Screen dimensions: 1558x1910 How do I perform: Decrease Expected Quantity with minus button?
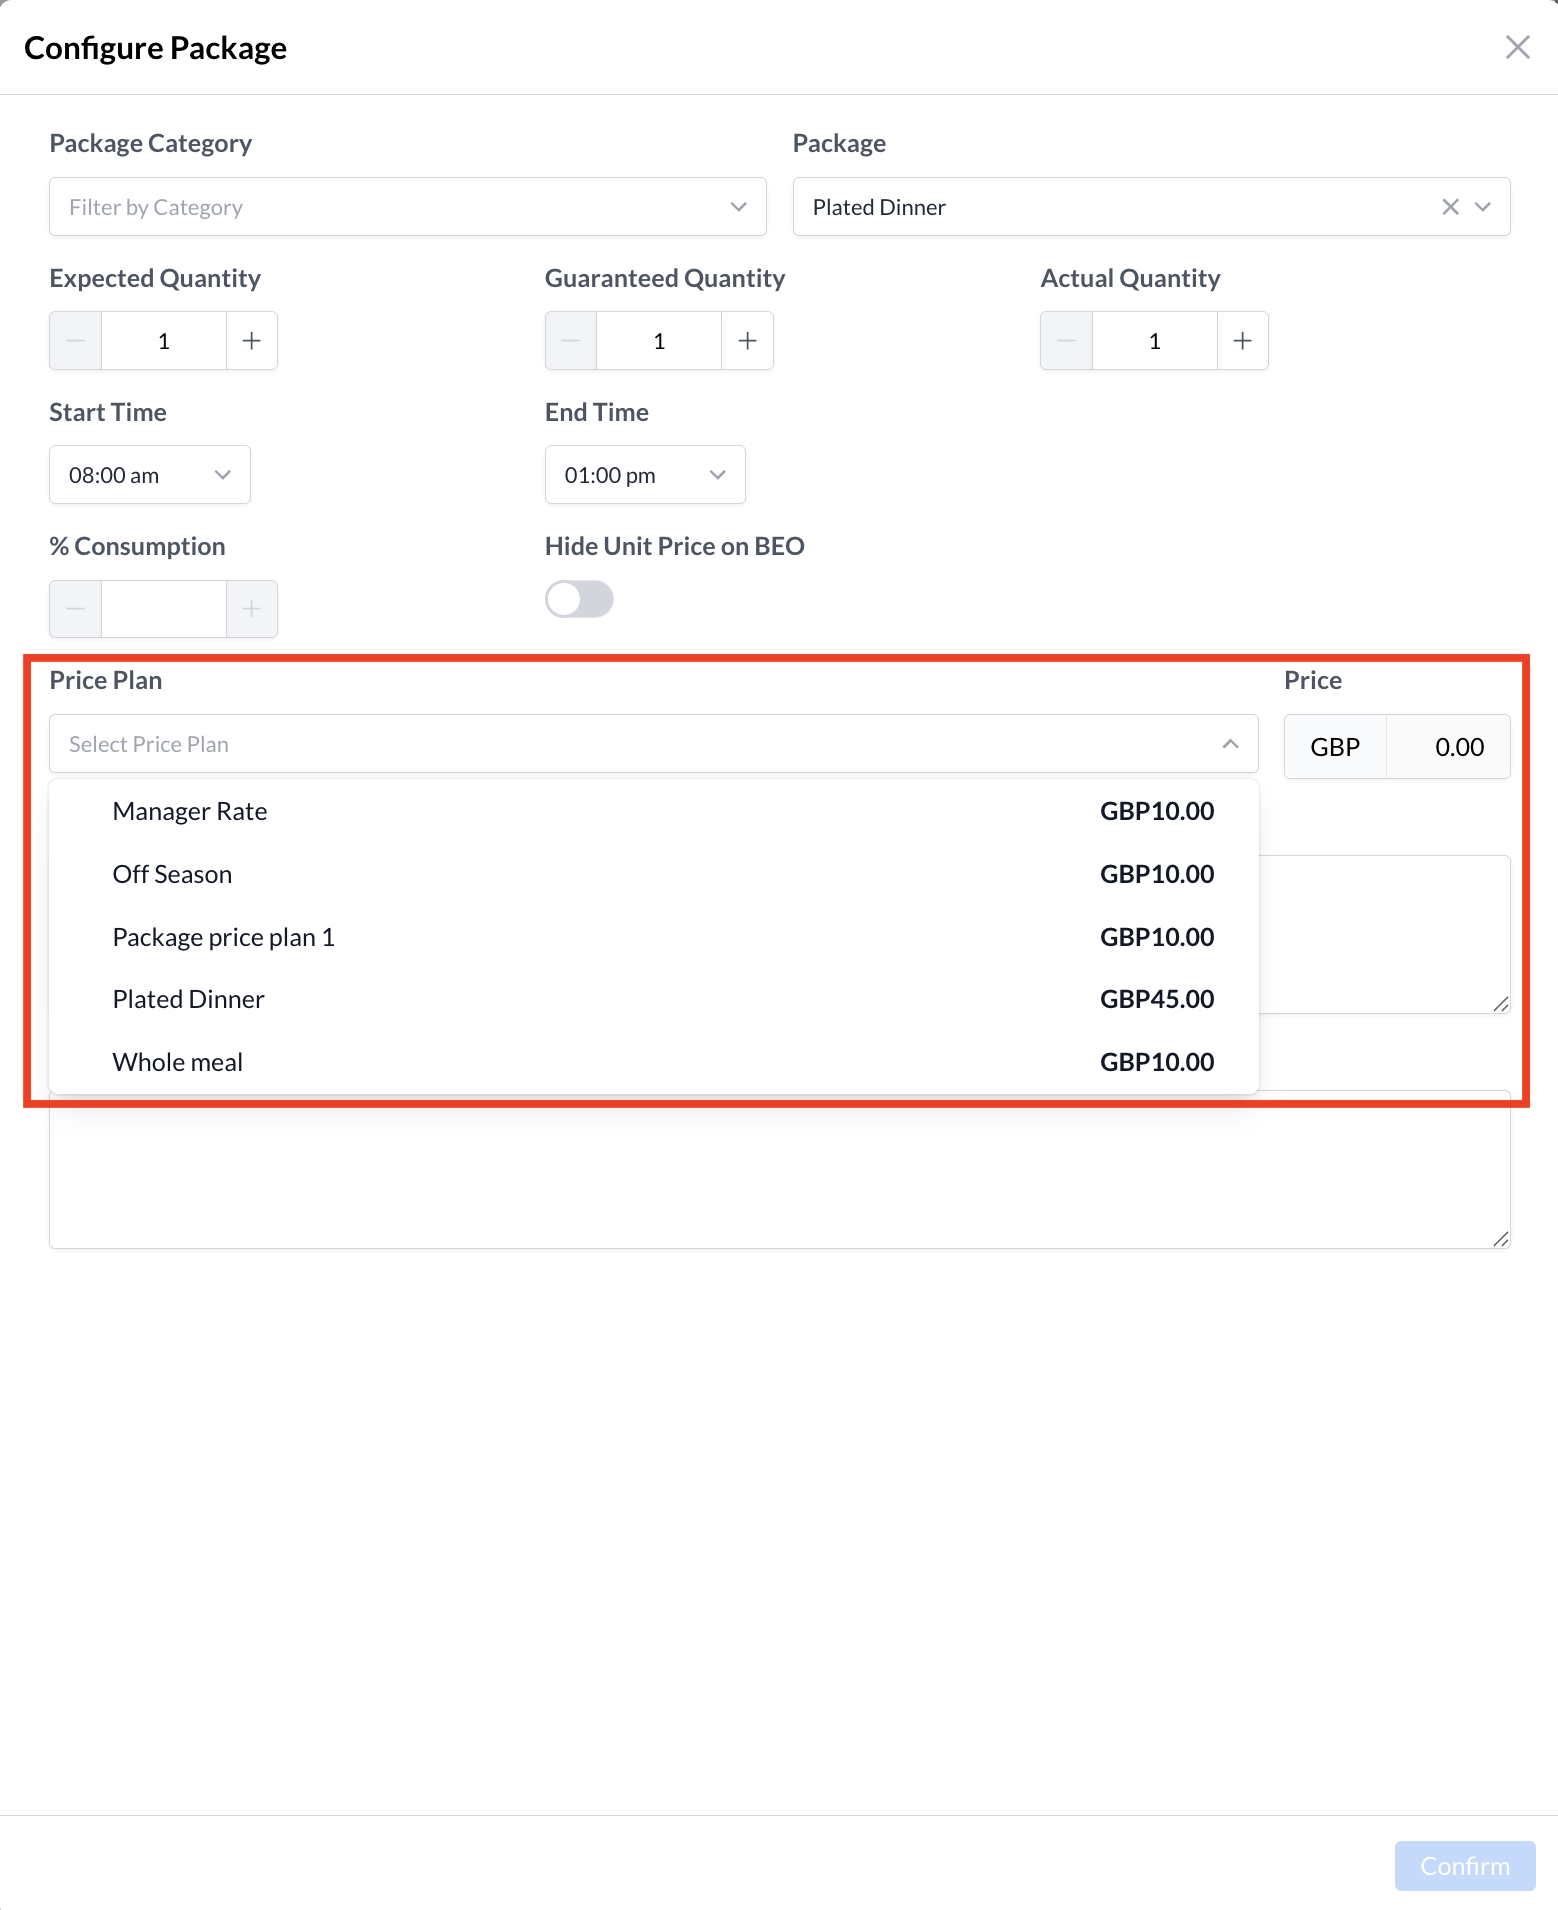[x=76, y=341]
